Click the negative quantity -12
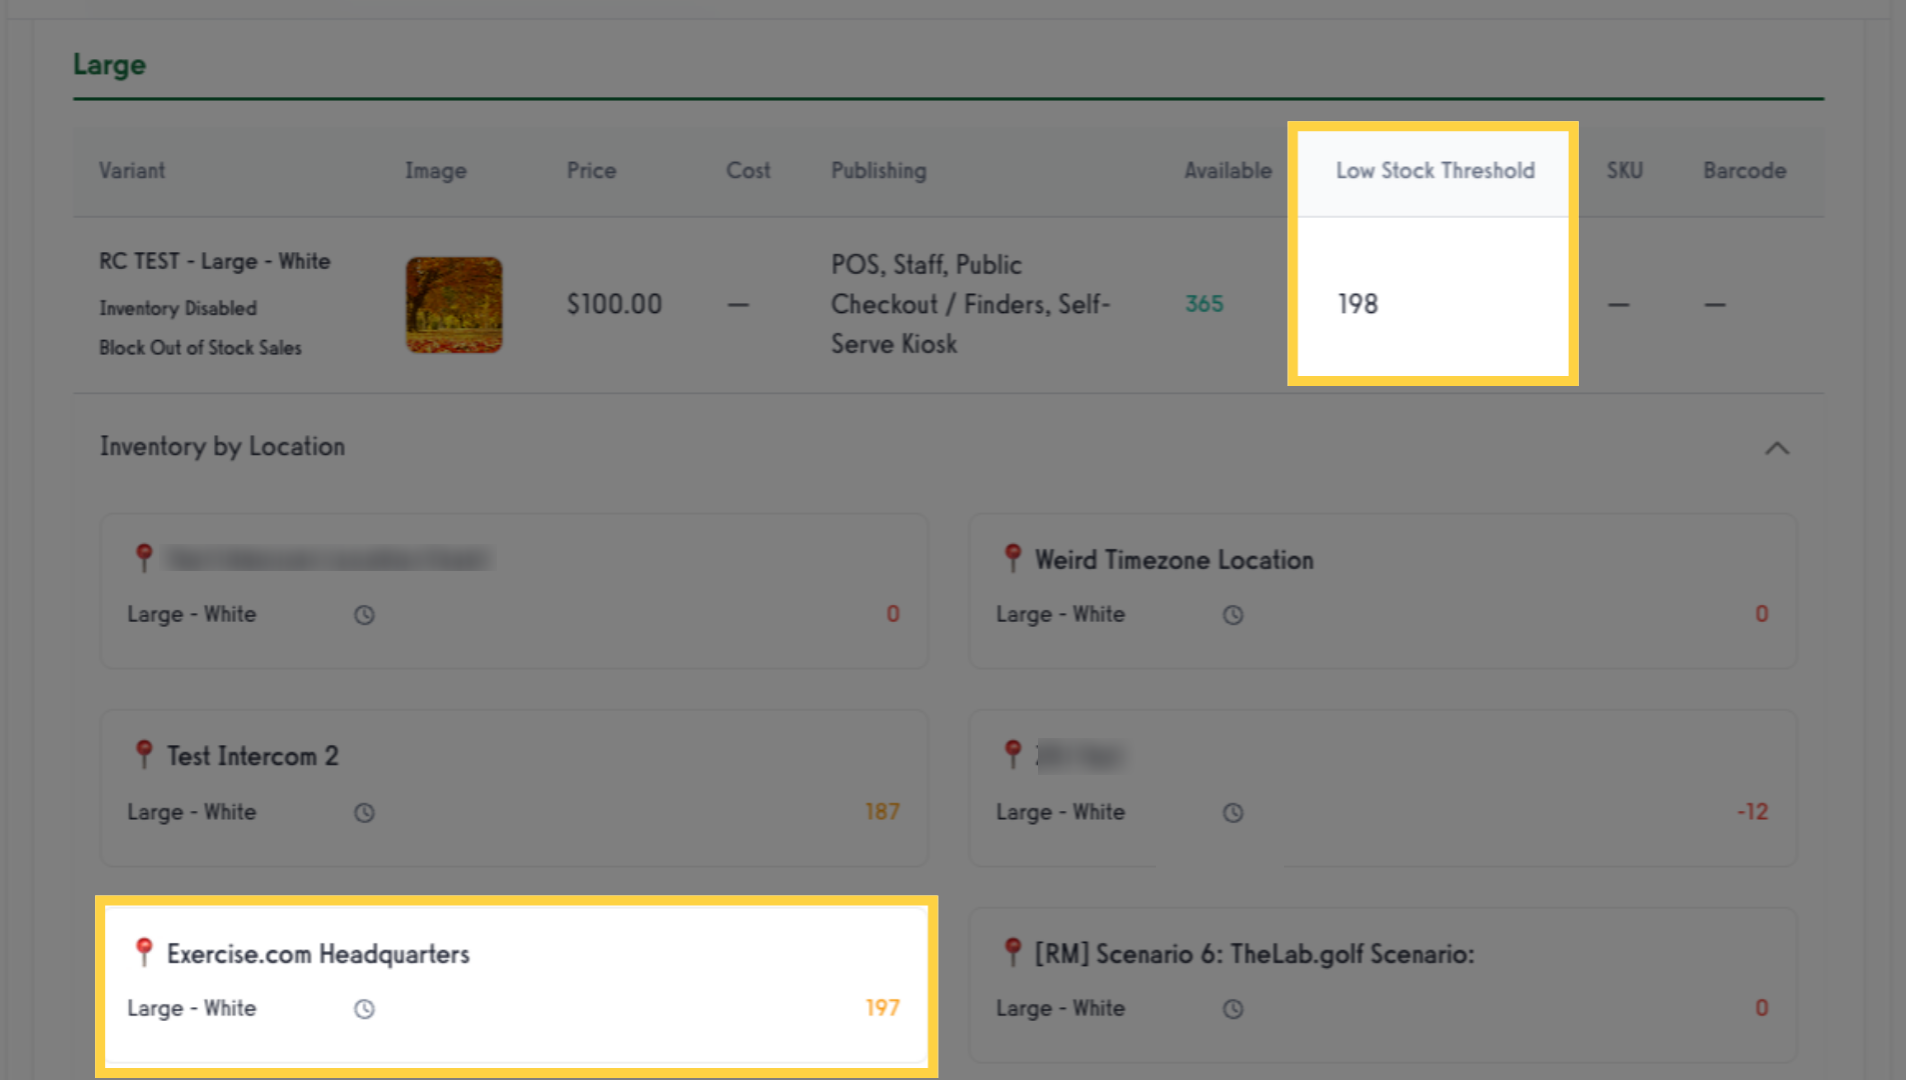1906x1080 pixels. pyautogui.click(x=1752, y=812)
